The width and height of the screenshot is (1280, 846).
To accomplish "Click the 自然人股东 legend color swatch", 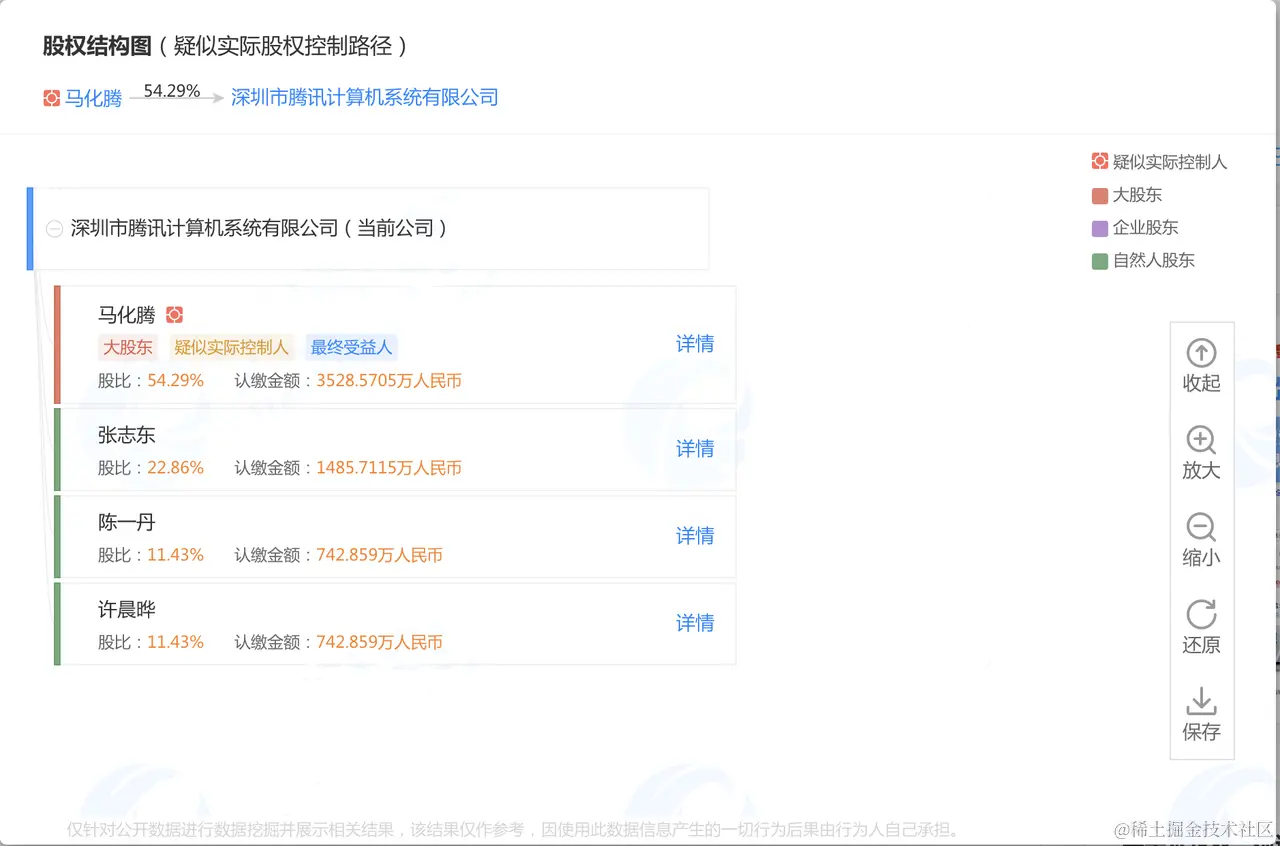I will tap(1100, 261).
